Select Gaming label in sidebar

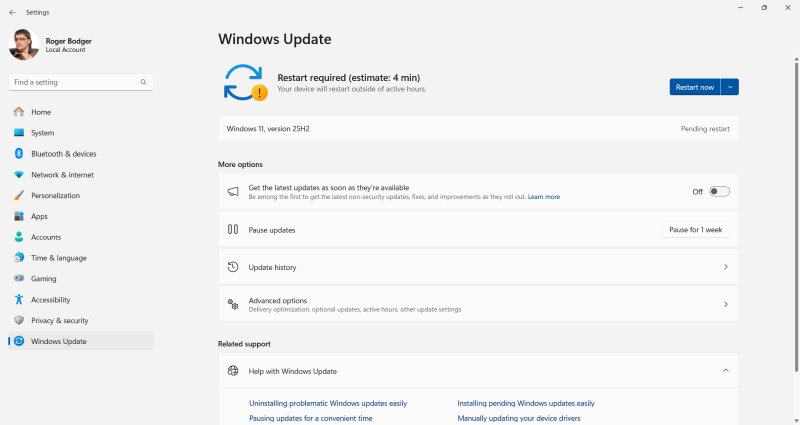click(43, 279)
